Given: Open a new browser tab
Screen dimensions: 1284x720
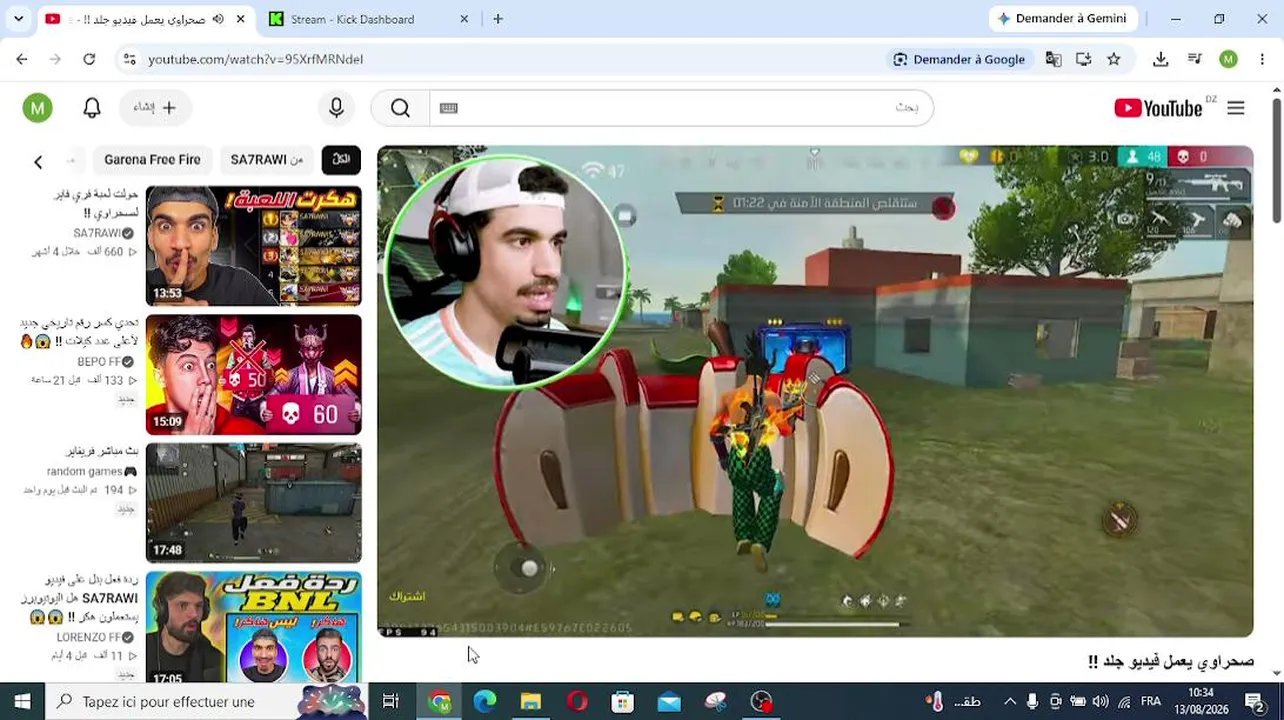Looking at the screenshot, I should (498, 19).
